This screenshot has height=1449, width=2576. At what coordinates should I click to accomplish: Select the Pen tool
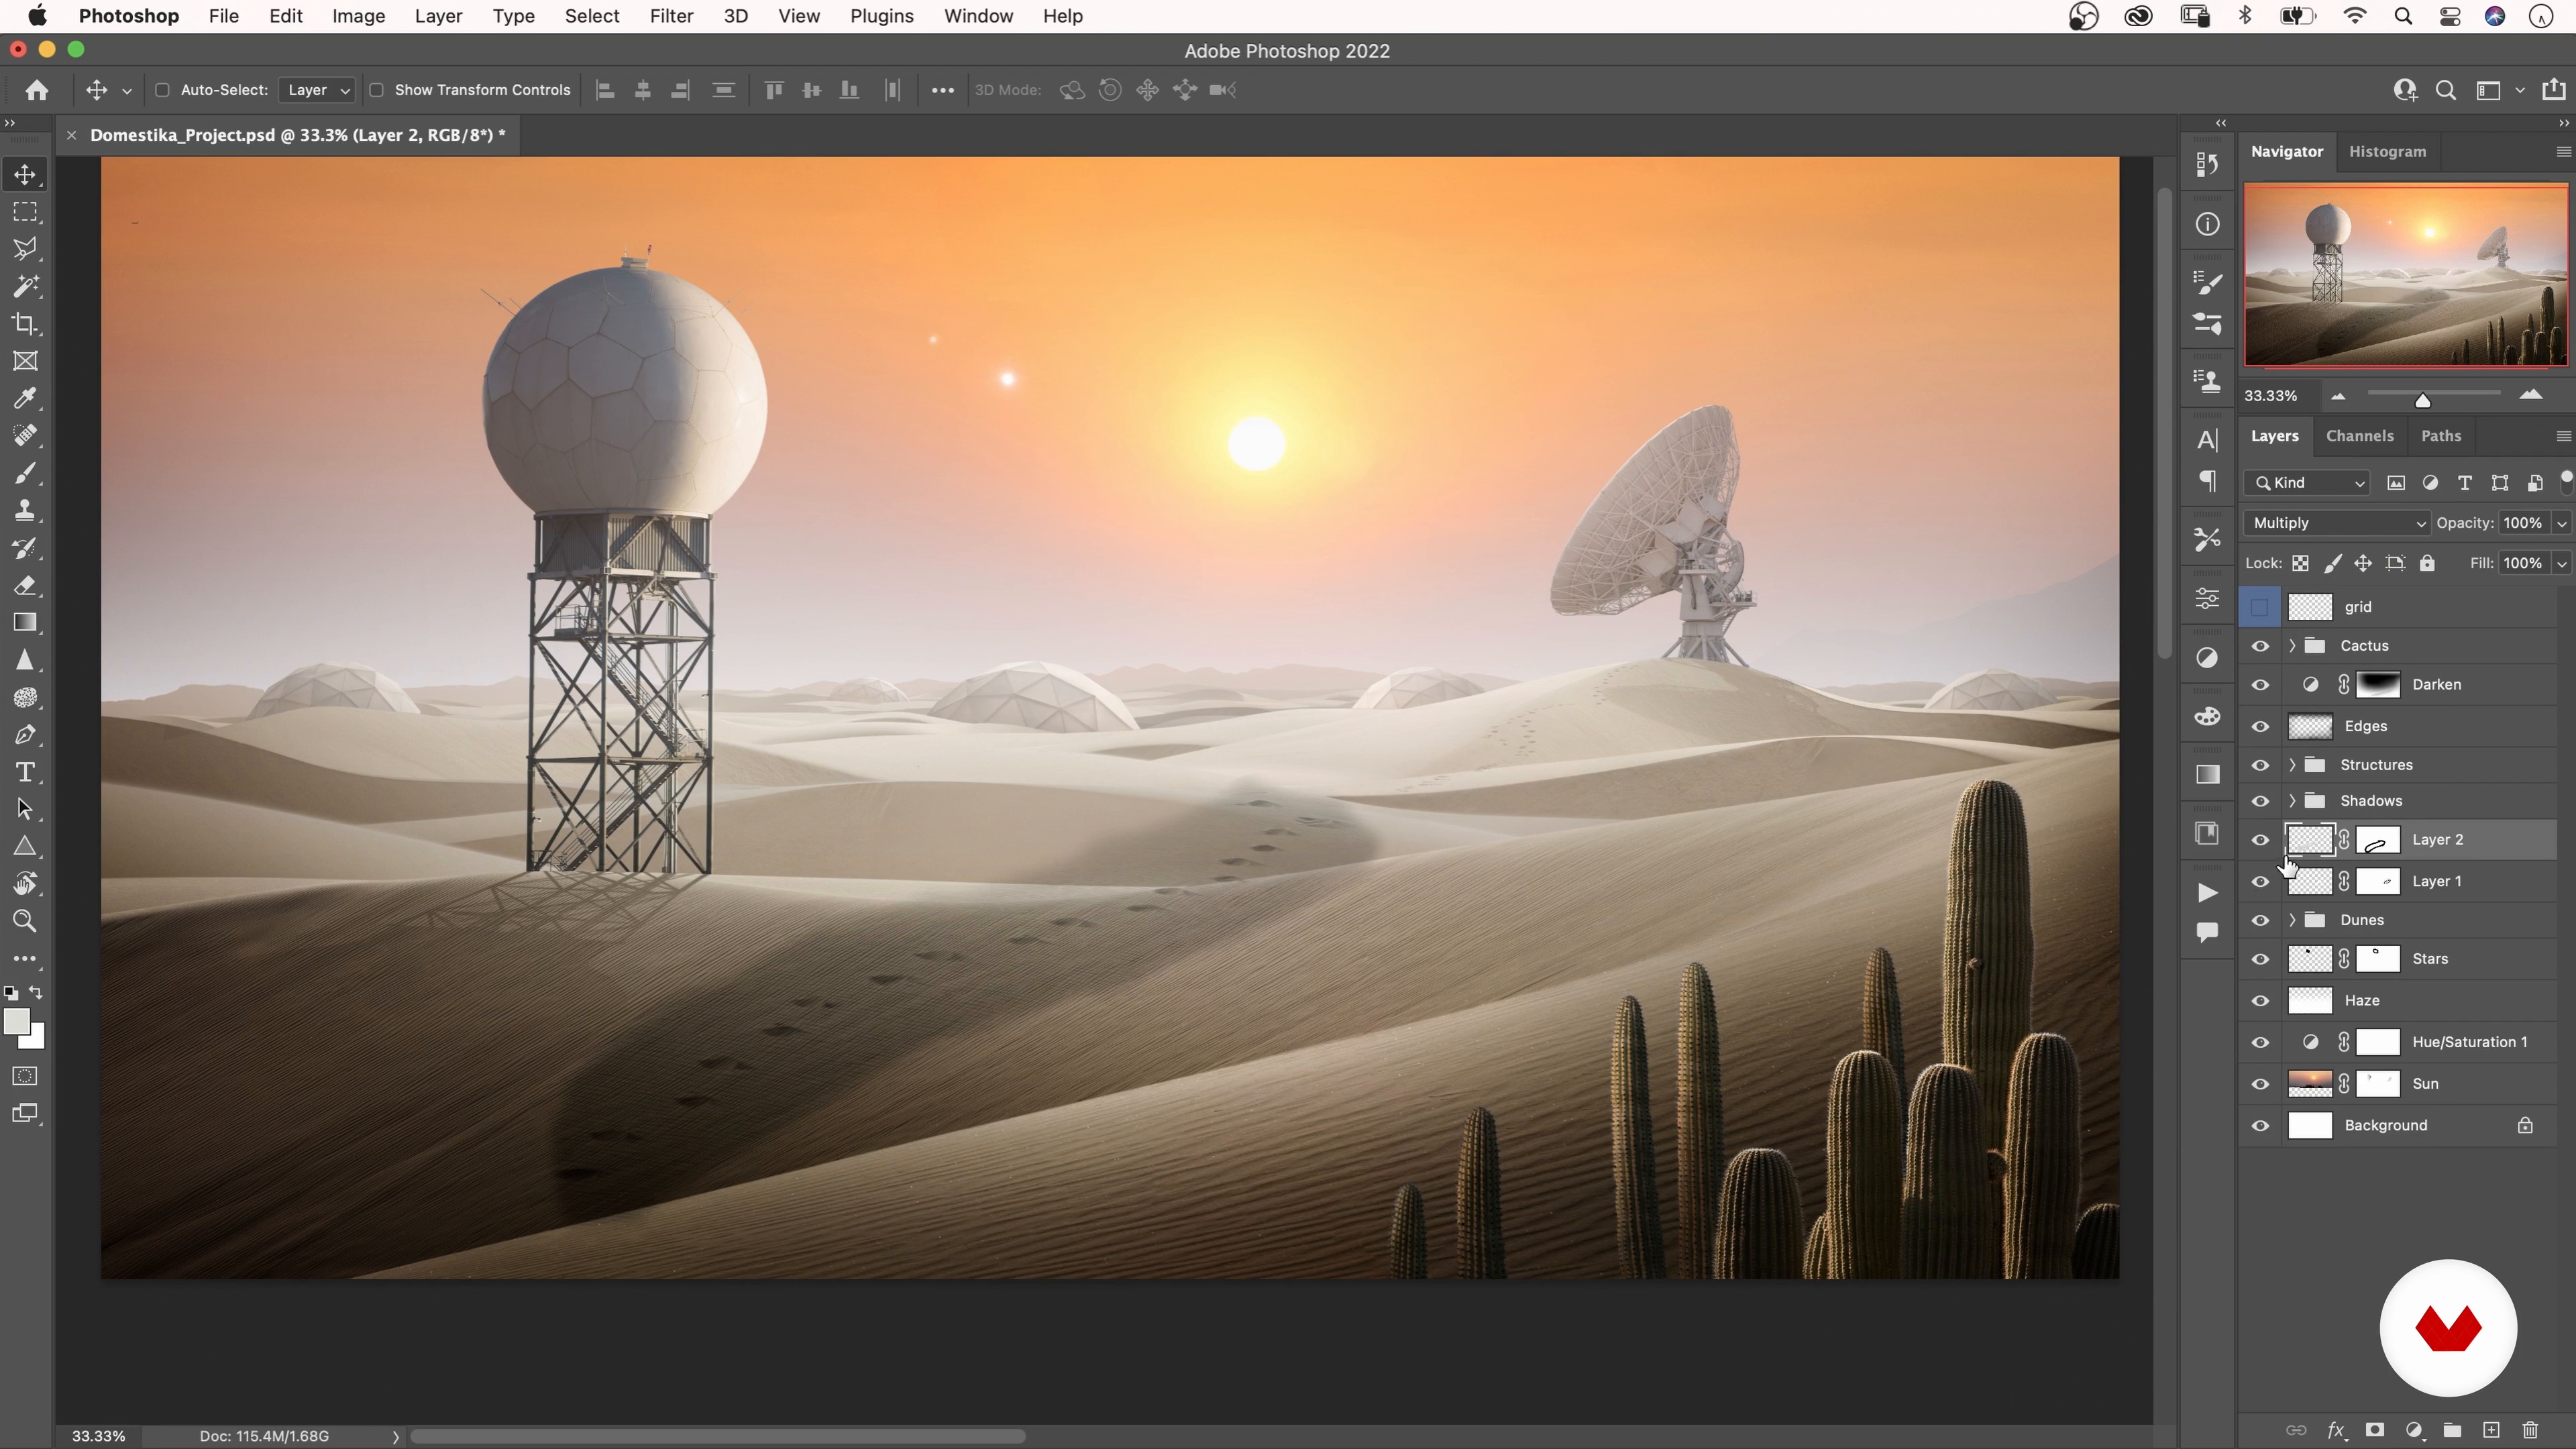click(25, 735)
